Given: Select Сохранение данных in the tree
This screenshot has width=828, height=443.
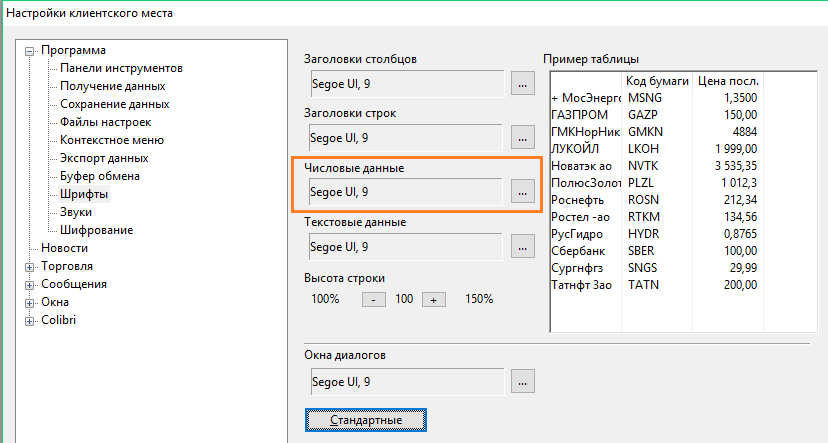Looking at the screenshot, I should [x=115, y=104].
